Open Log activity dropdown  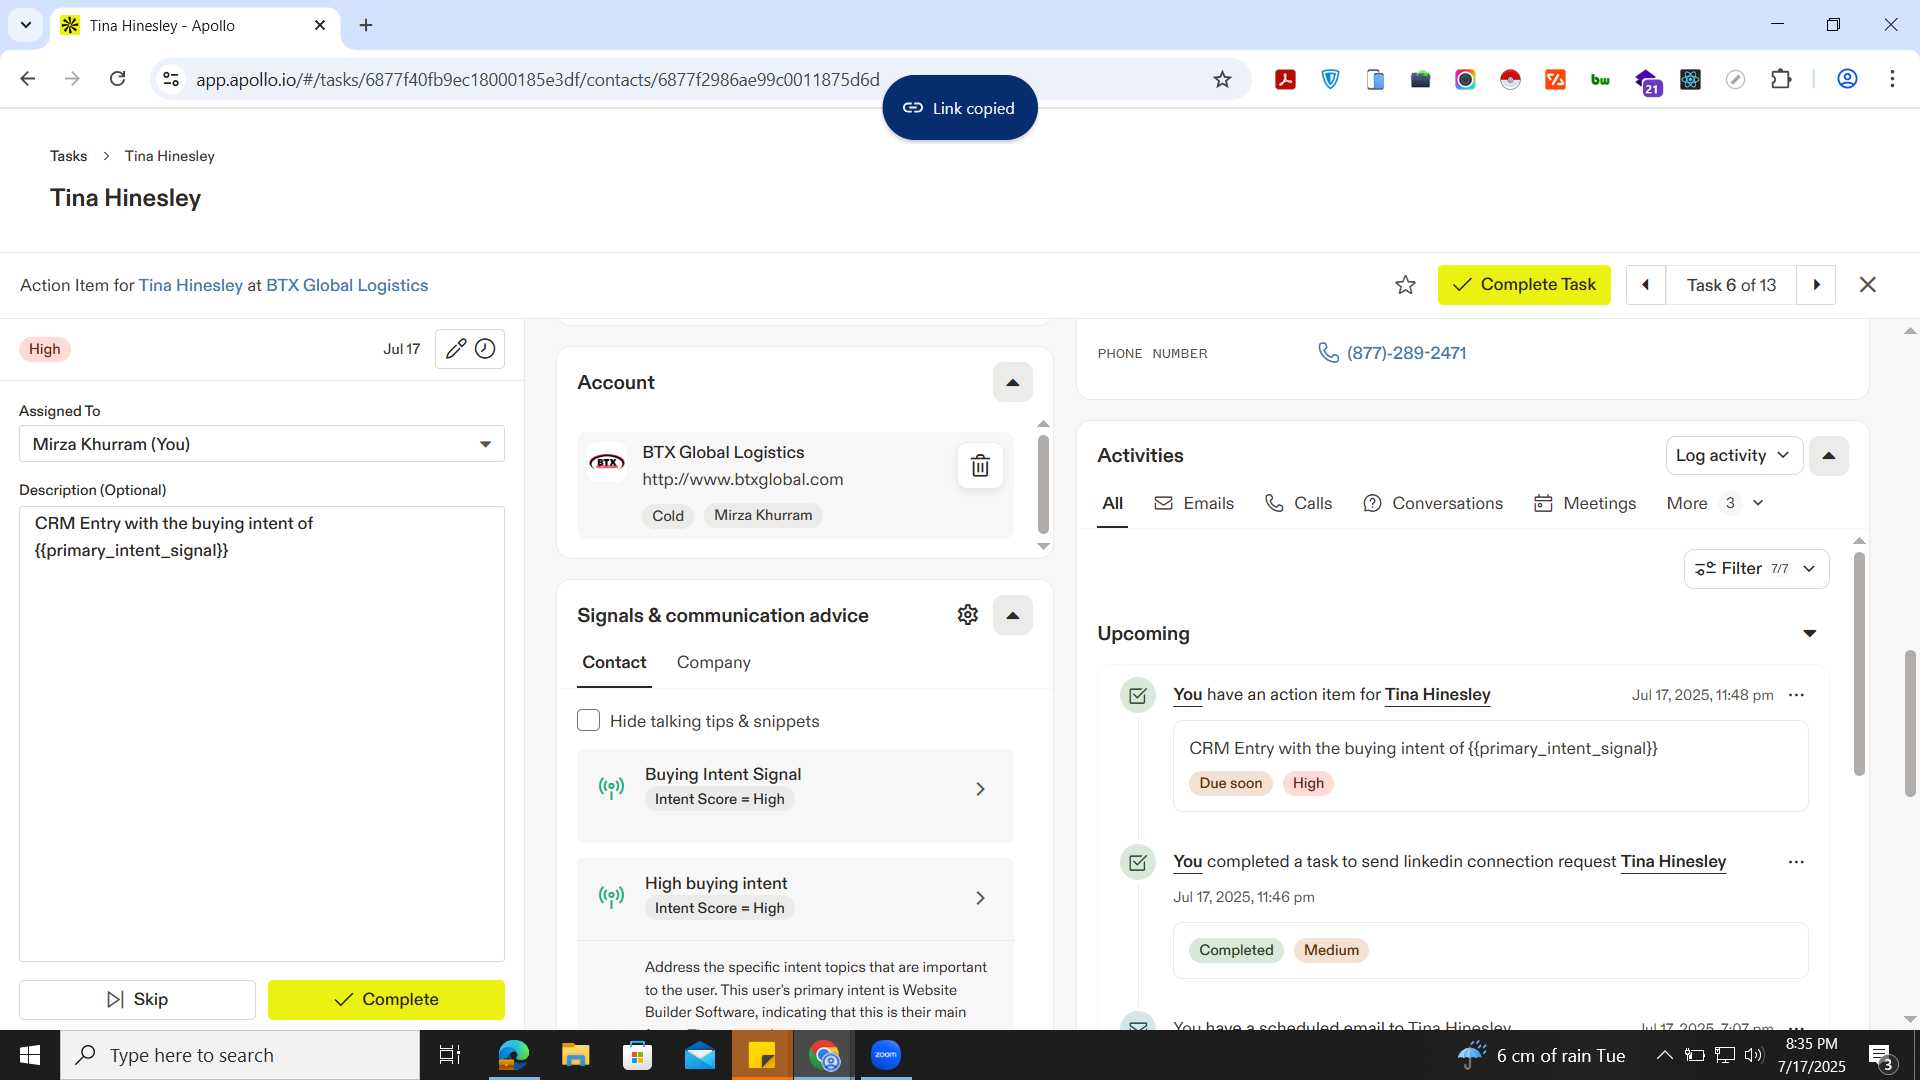(x=1733, y=456)
